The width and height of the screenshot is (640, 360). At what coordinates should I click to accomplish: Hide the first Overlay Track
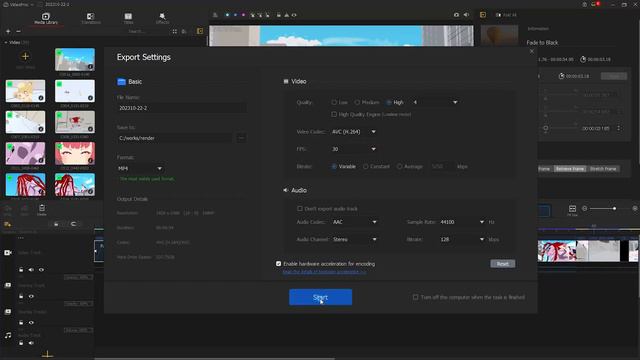(31, 296)
